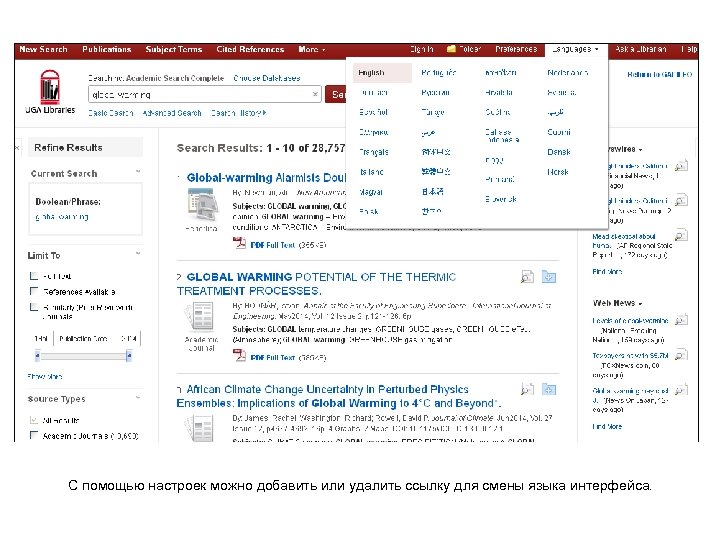Preview the African Climate Change article
The width and height of the screenshot is (720, 540).
[527, 389]
